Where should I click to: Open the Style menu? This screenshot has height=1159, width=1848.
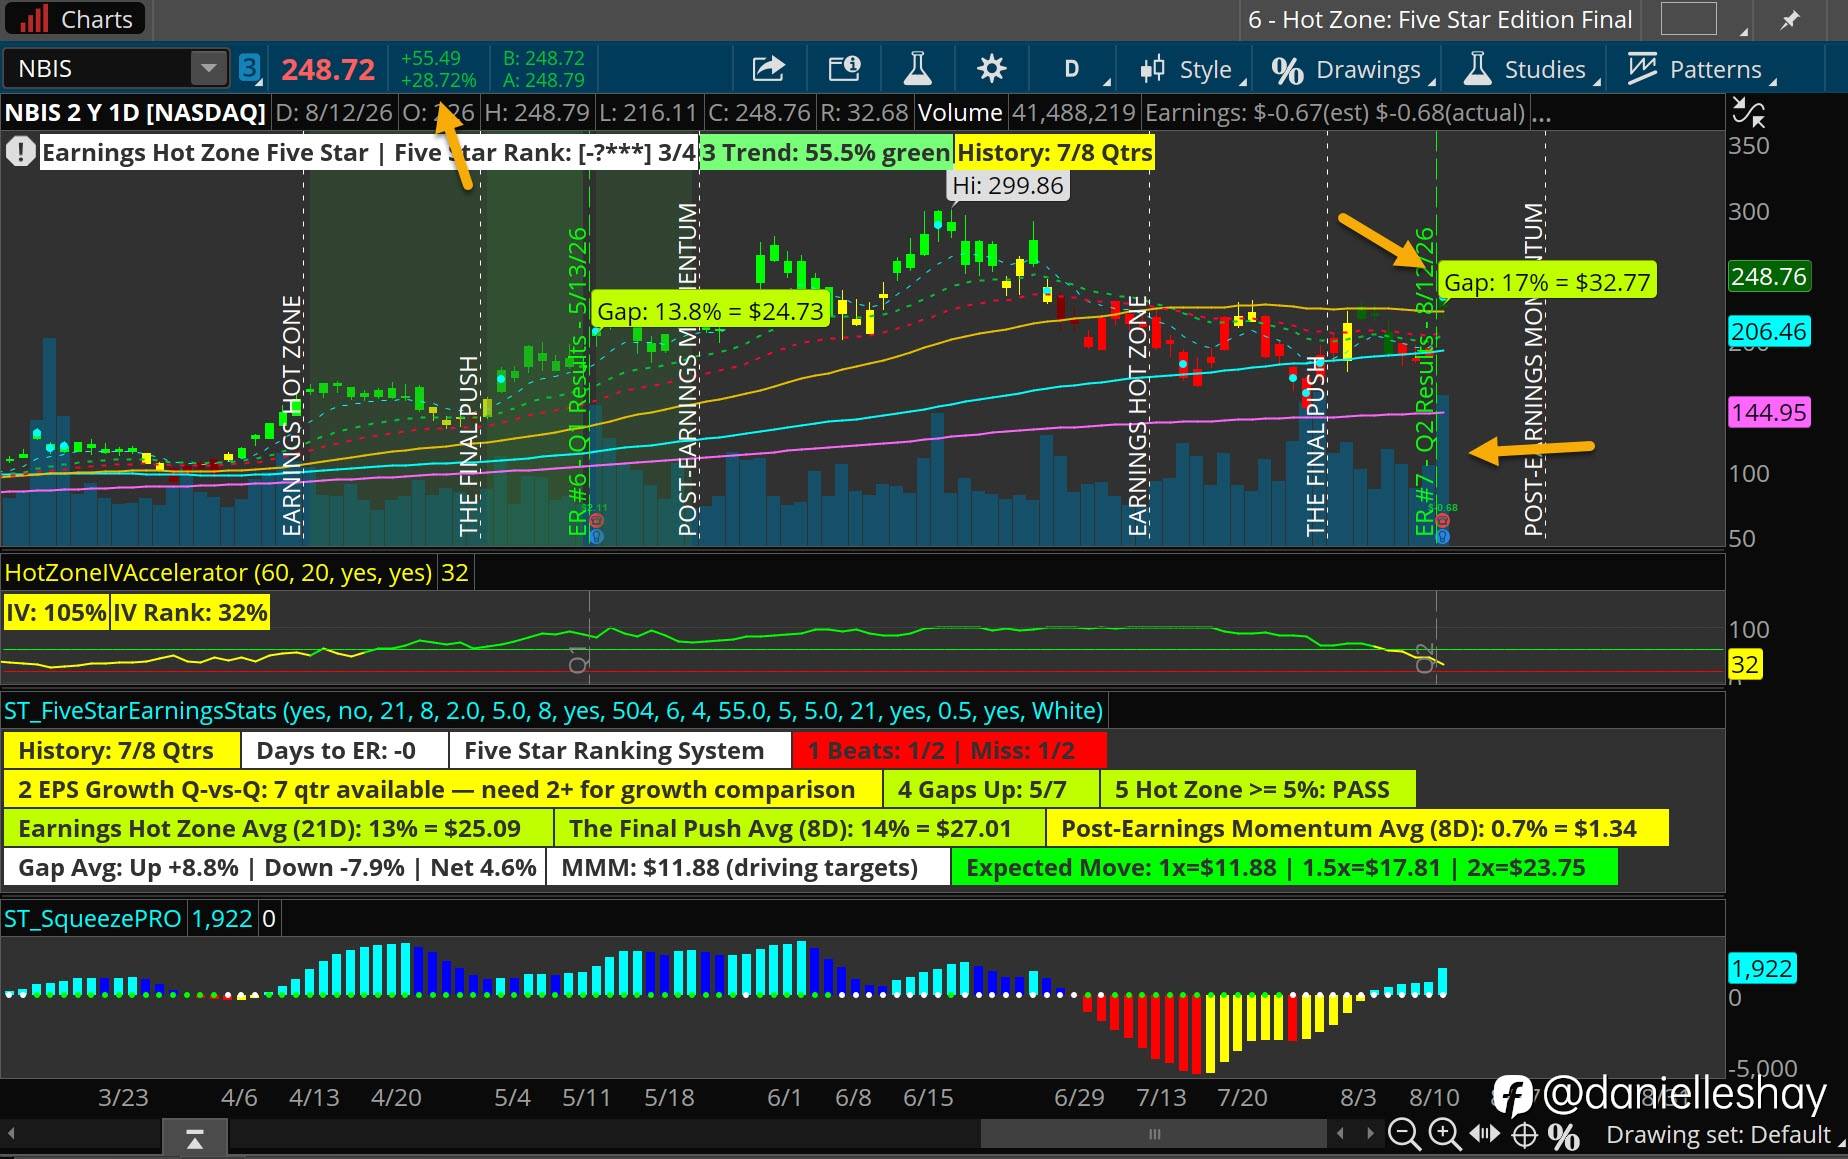[x=1192, y=69]
